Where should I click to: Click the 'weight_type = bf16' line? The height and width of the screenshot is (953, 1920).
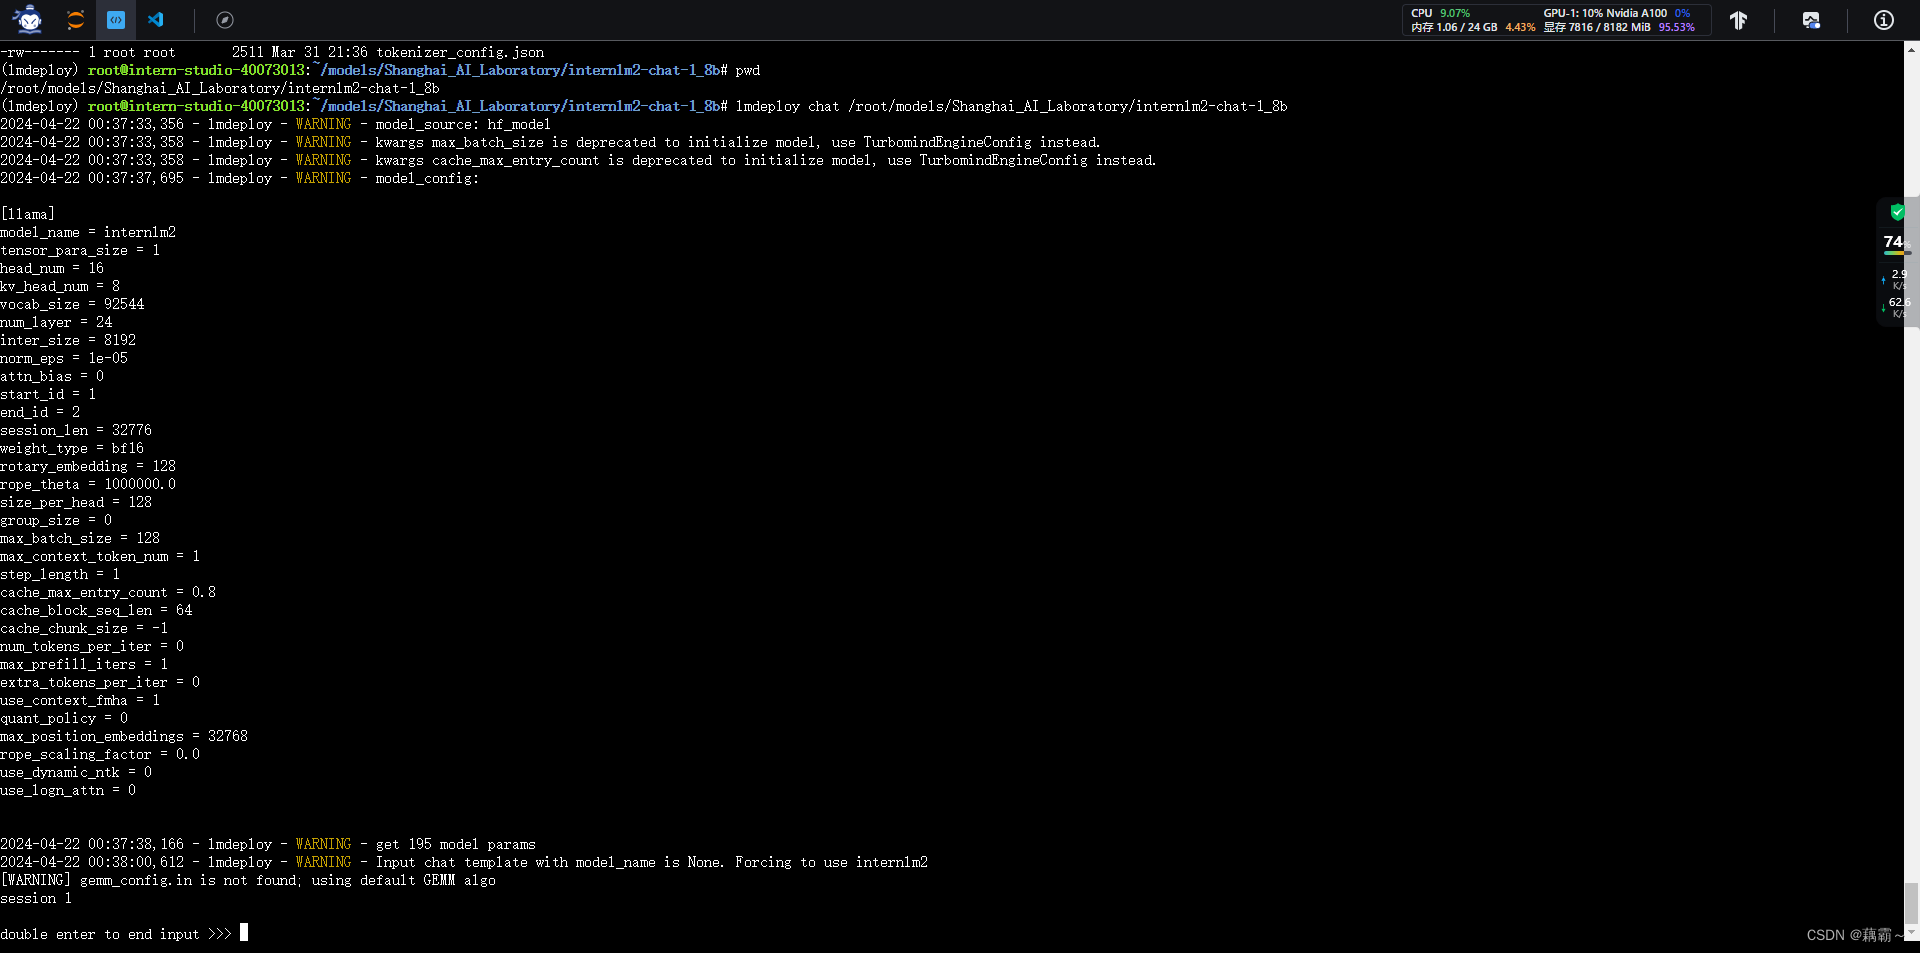(72, 448)
